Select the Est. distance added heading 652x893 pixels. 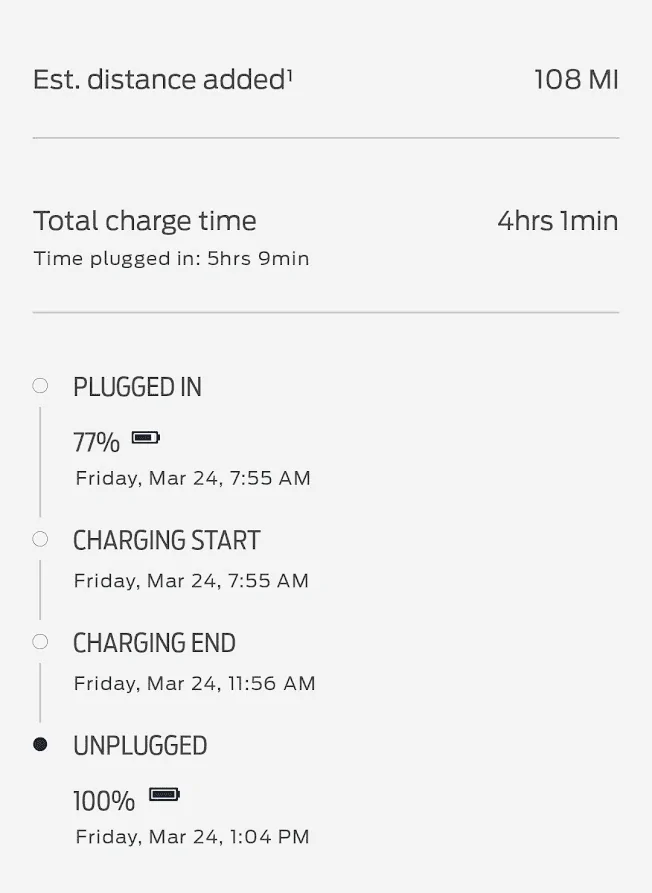(162, 79)
